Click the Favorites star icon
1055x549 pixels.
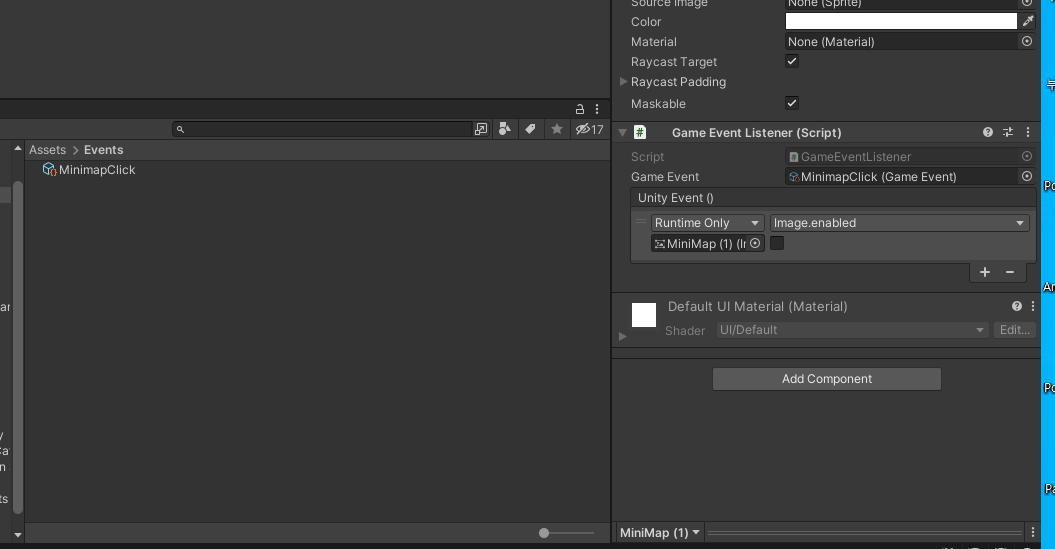pos(556,129)
